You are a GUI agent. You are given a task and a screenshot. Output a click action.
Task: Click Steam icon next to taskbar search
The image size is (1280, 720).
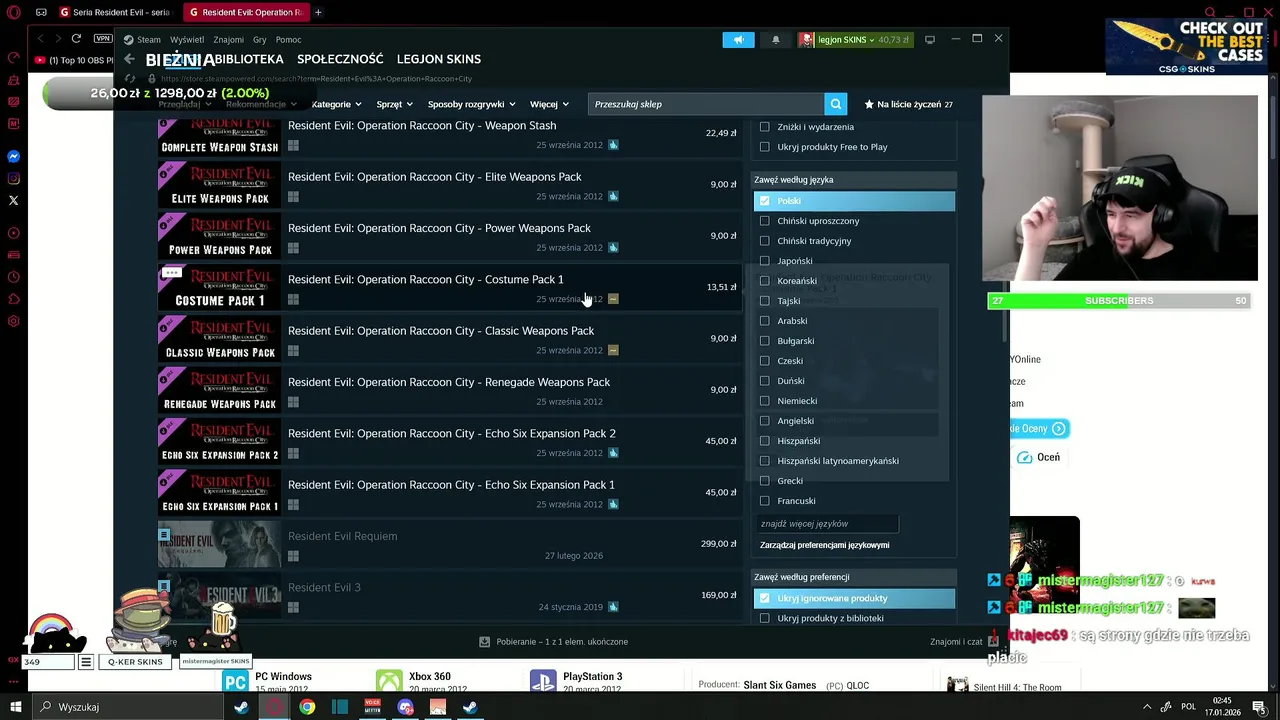pos(241,707)
